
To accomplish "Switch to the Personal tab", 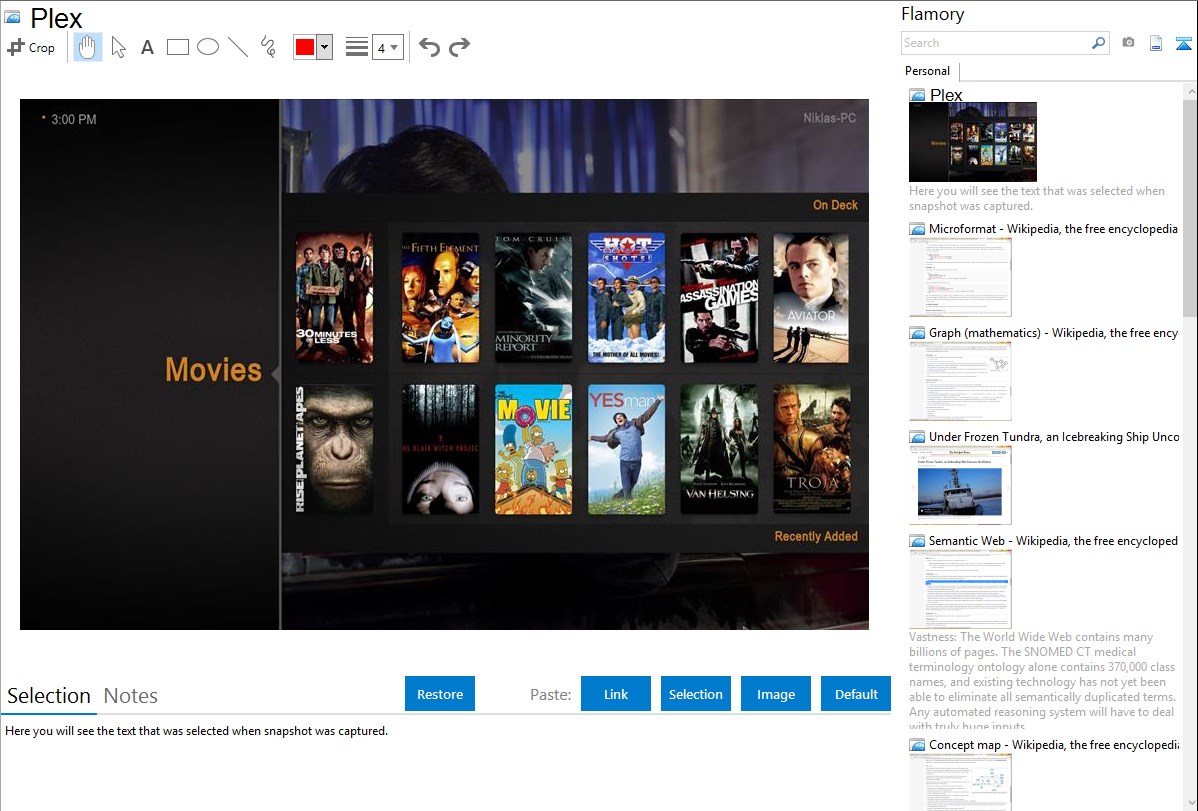I will coord(928,71).
